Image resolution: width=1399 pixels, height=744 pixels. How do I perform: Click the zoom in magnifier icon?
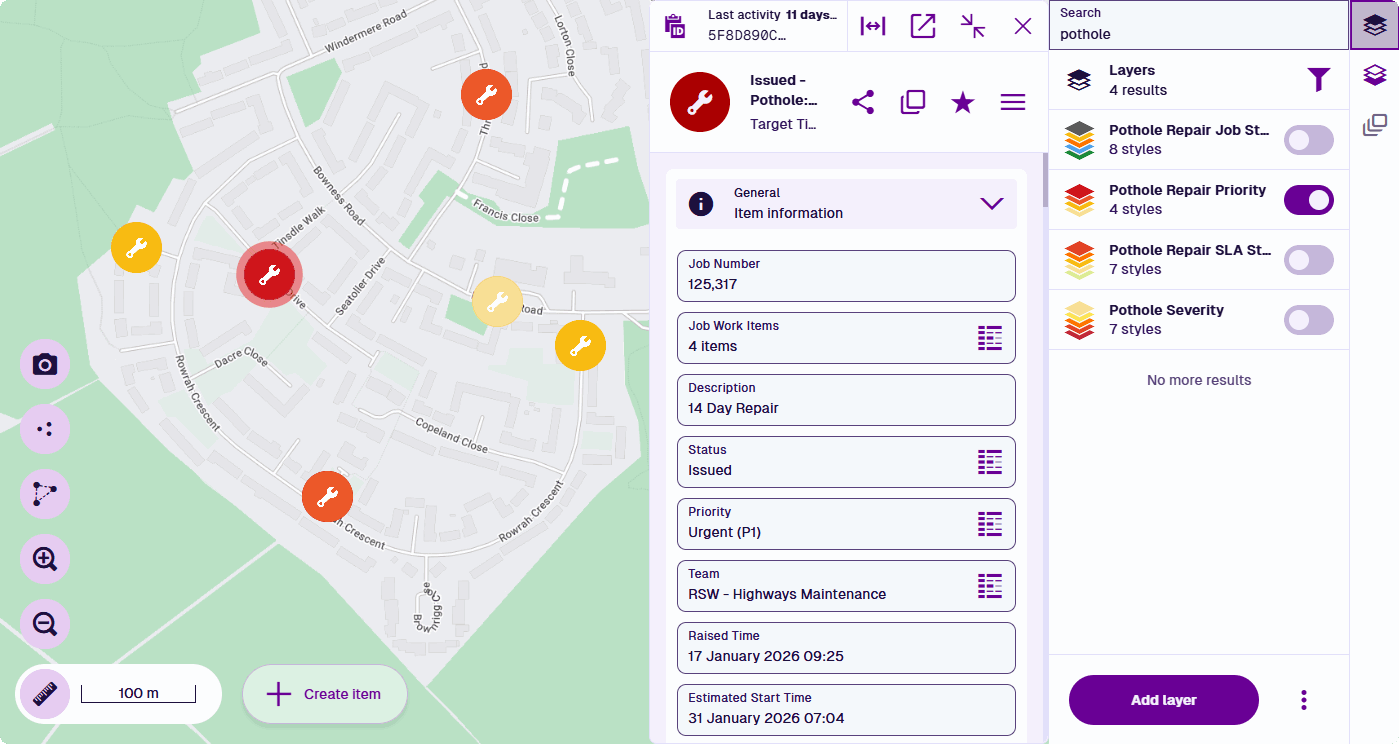(44, 559)
